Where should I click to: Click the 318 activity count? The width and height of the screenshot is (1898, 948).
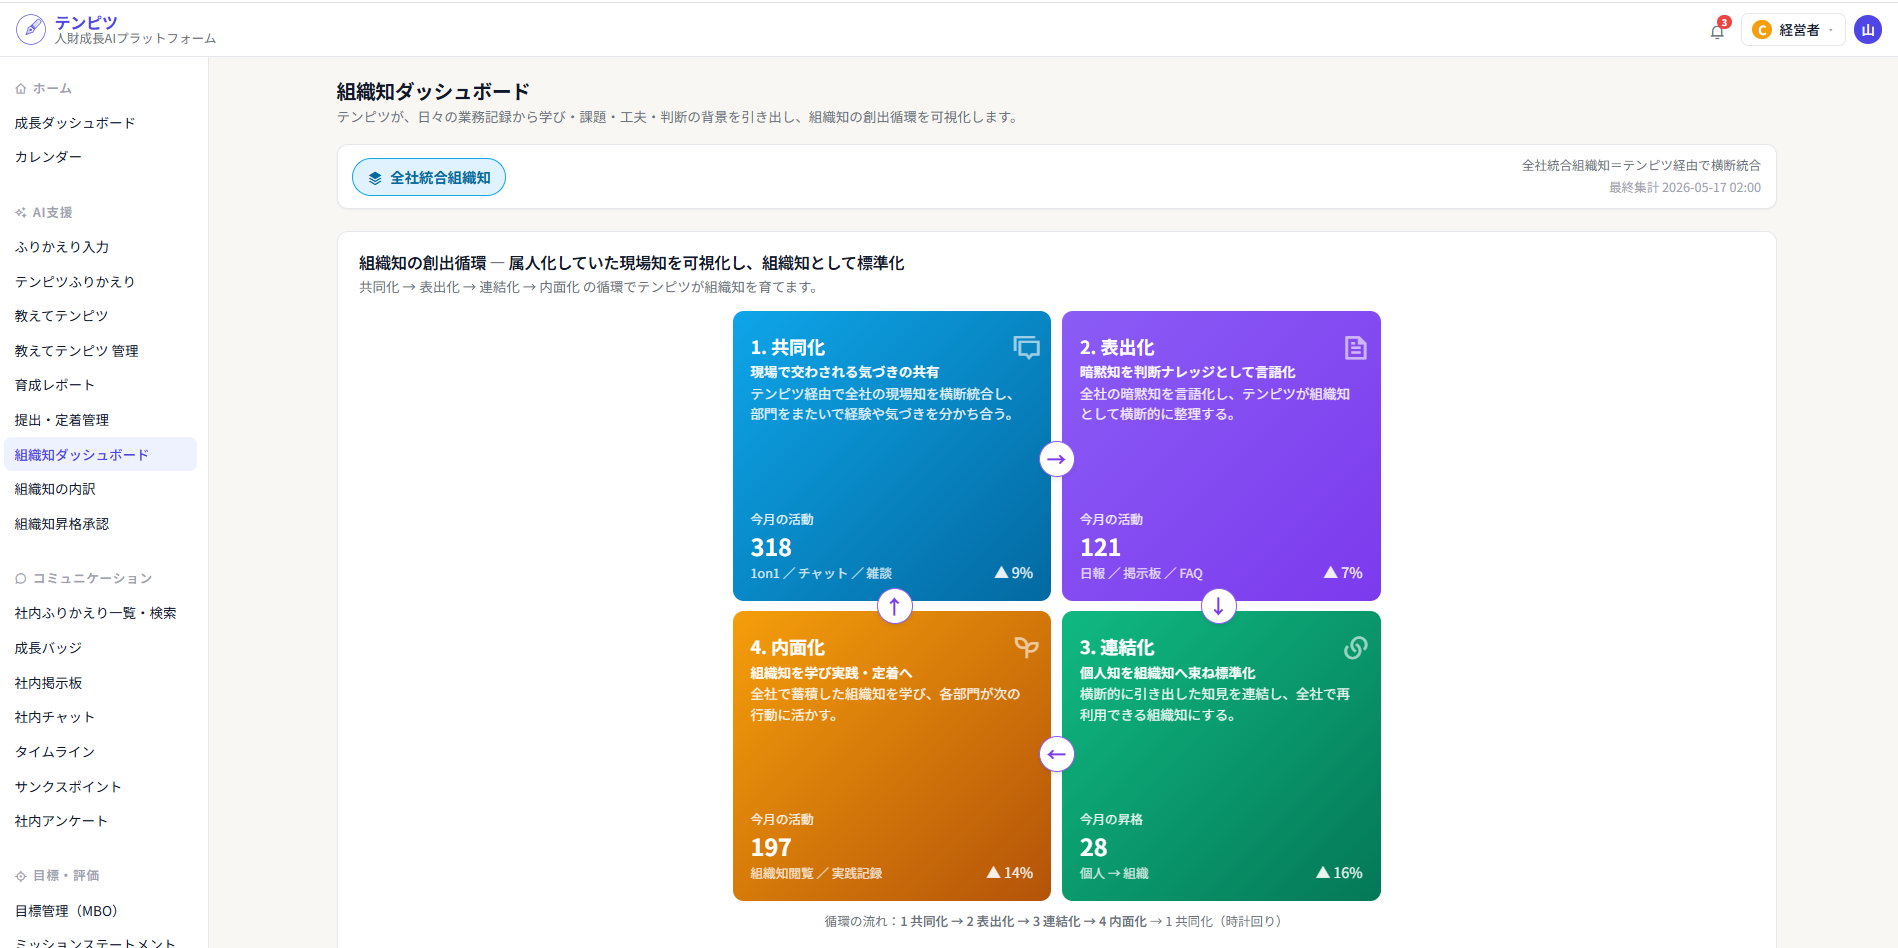tap(771, 548)
